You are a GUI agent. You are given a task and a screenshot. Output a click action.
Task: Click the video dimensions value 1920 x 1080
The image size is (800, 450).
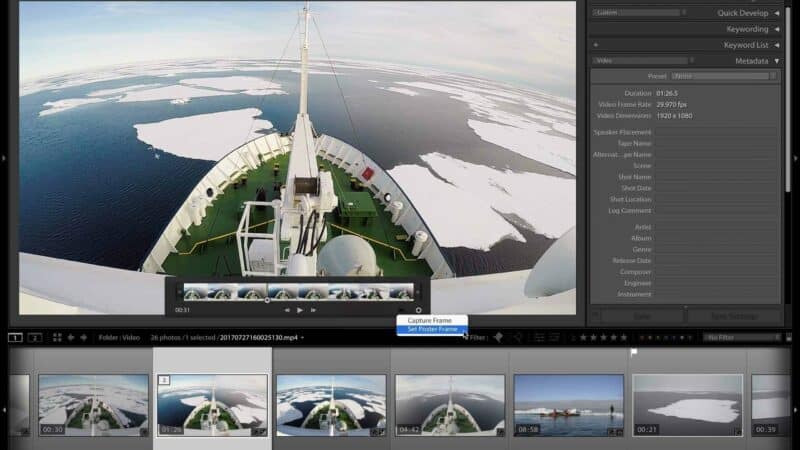pos(674,116)
